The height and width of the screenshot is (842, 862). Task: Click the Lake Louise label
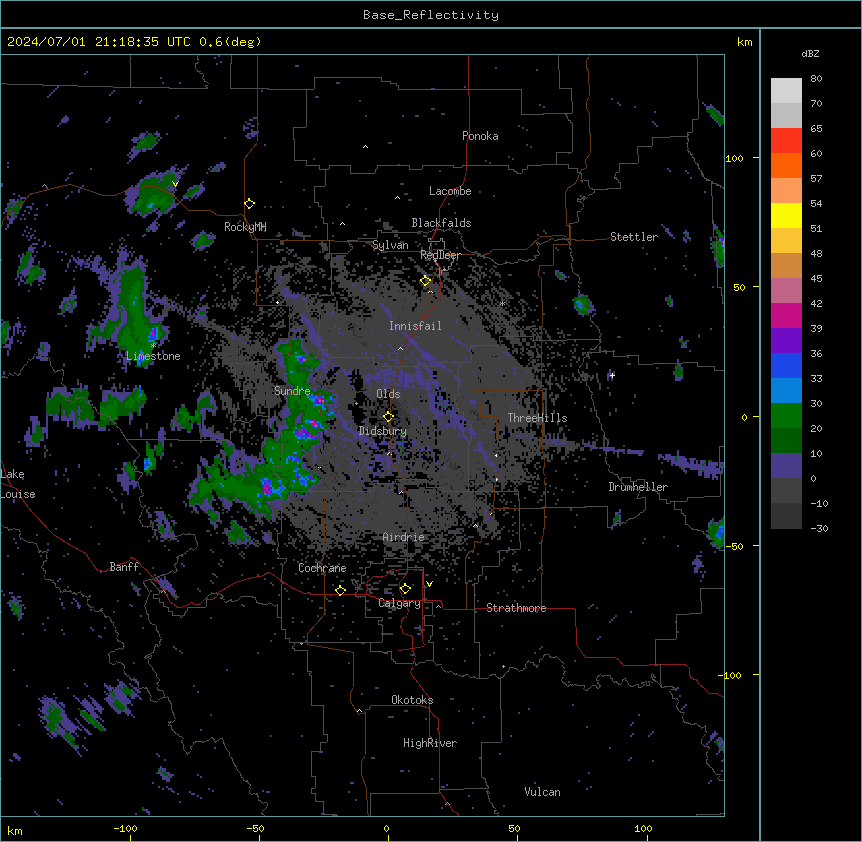coord(18,484)
